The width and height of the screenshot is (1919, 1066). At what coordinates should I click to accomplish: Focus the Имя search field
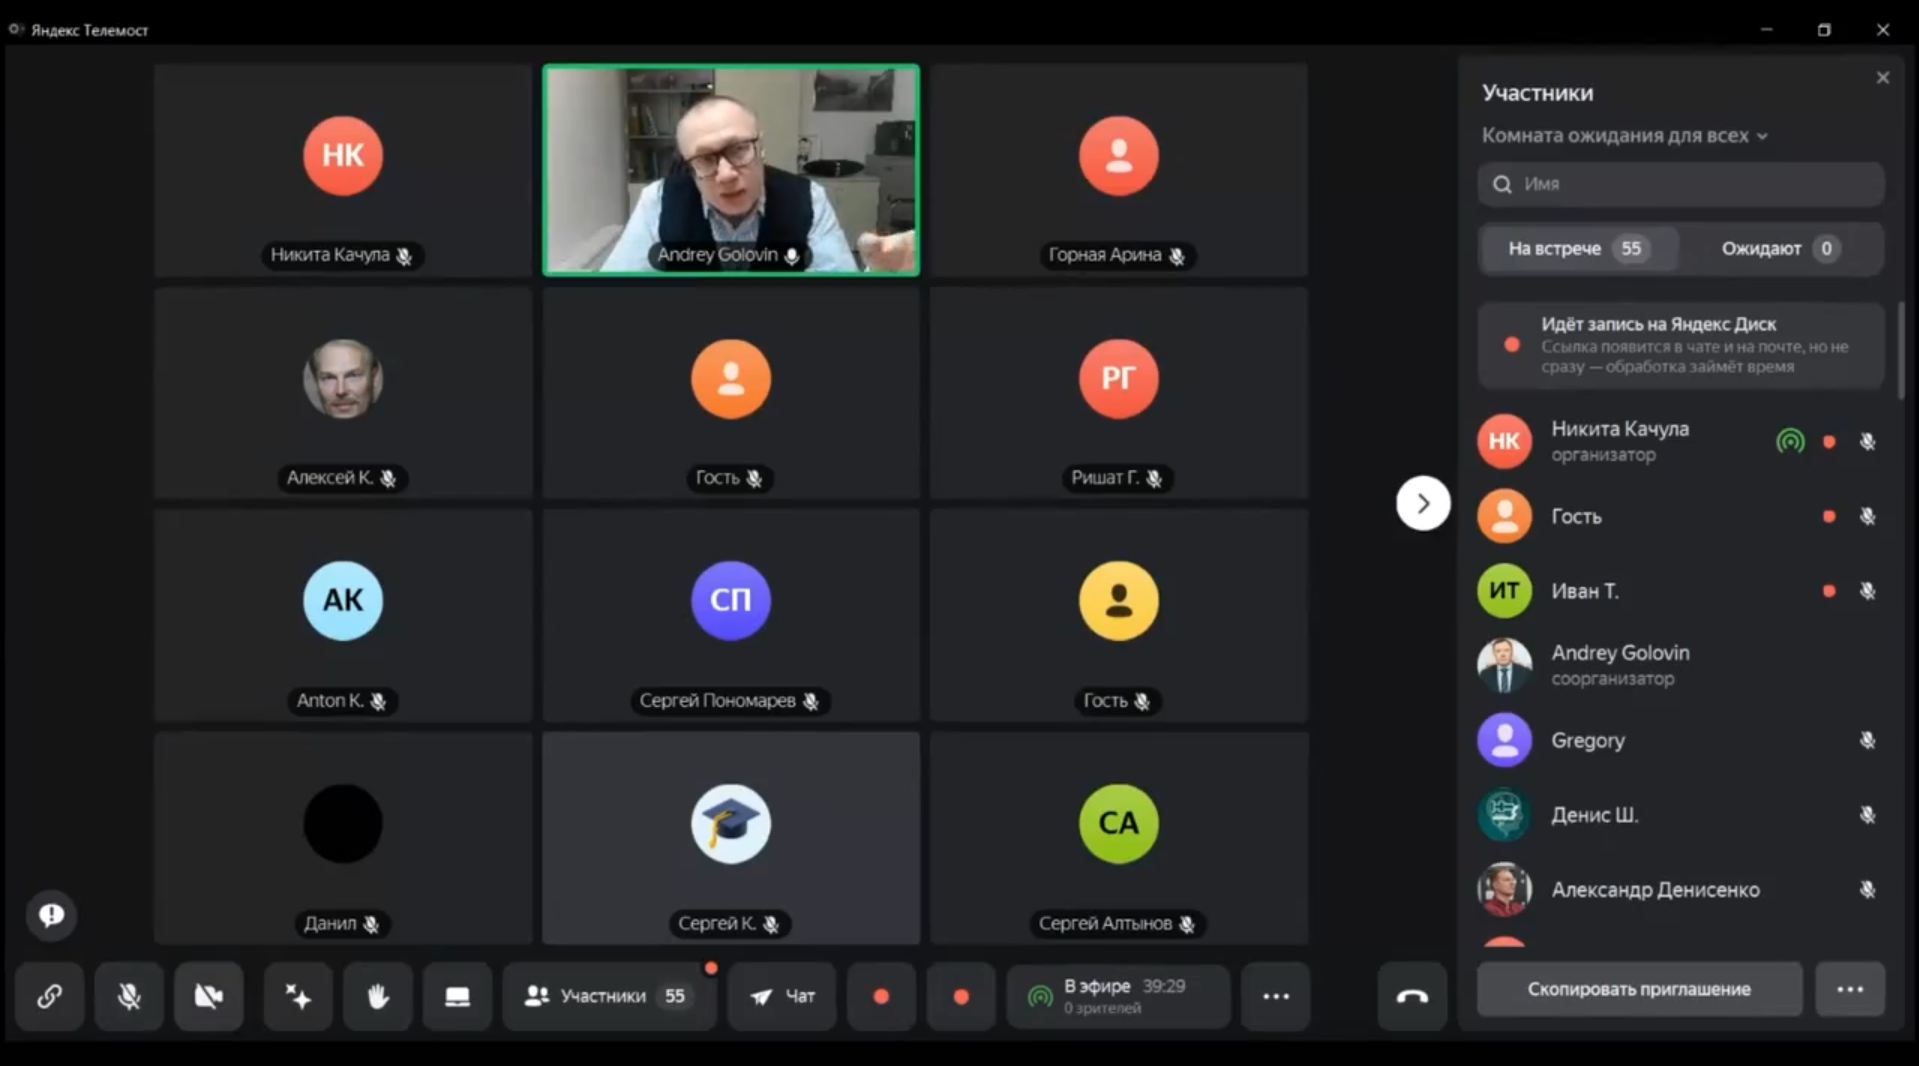pos(1681,184)
